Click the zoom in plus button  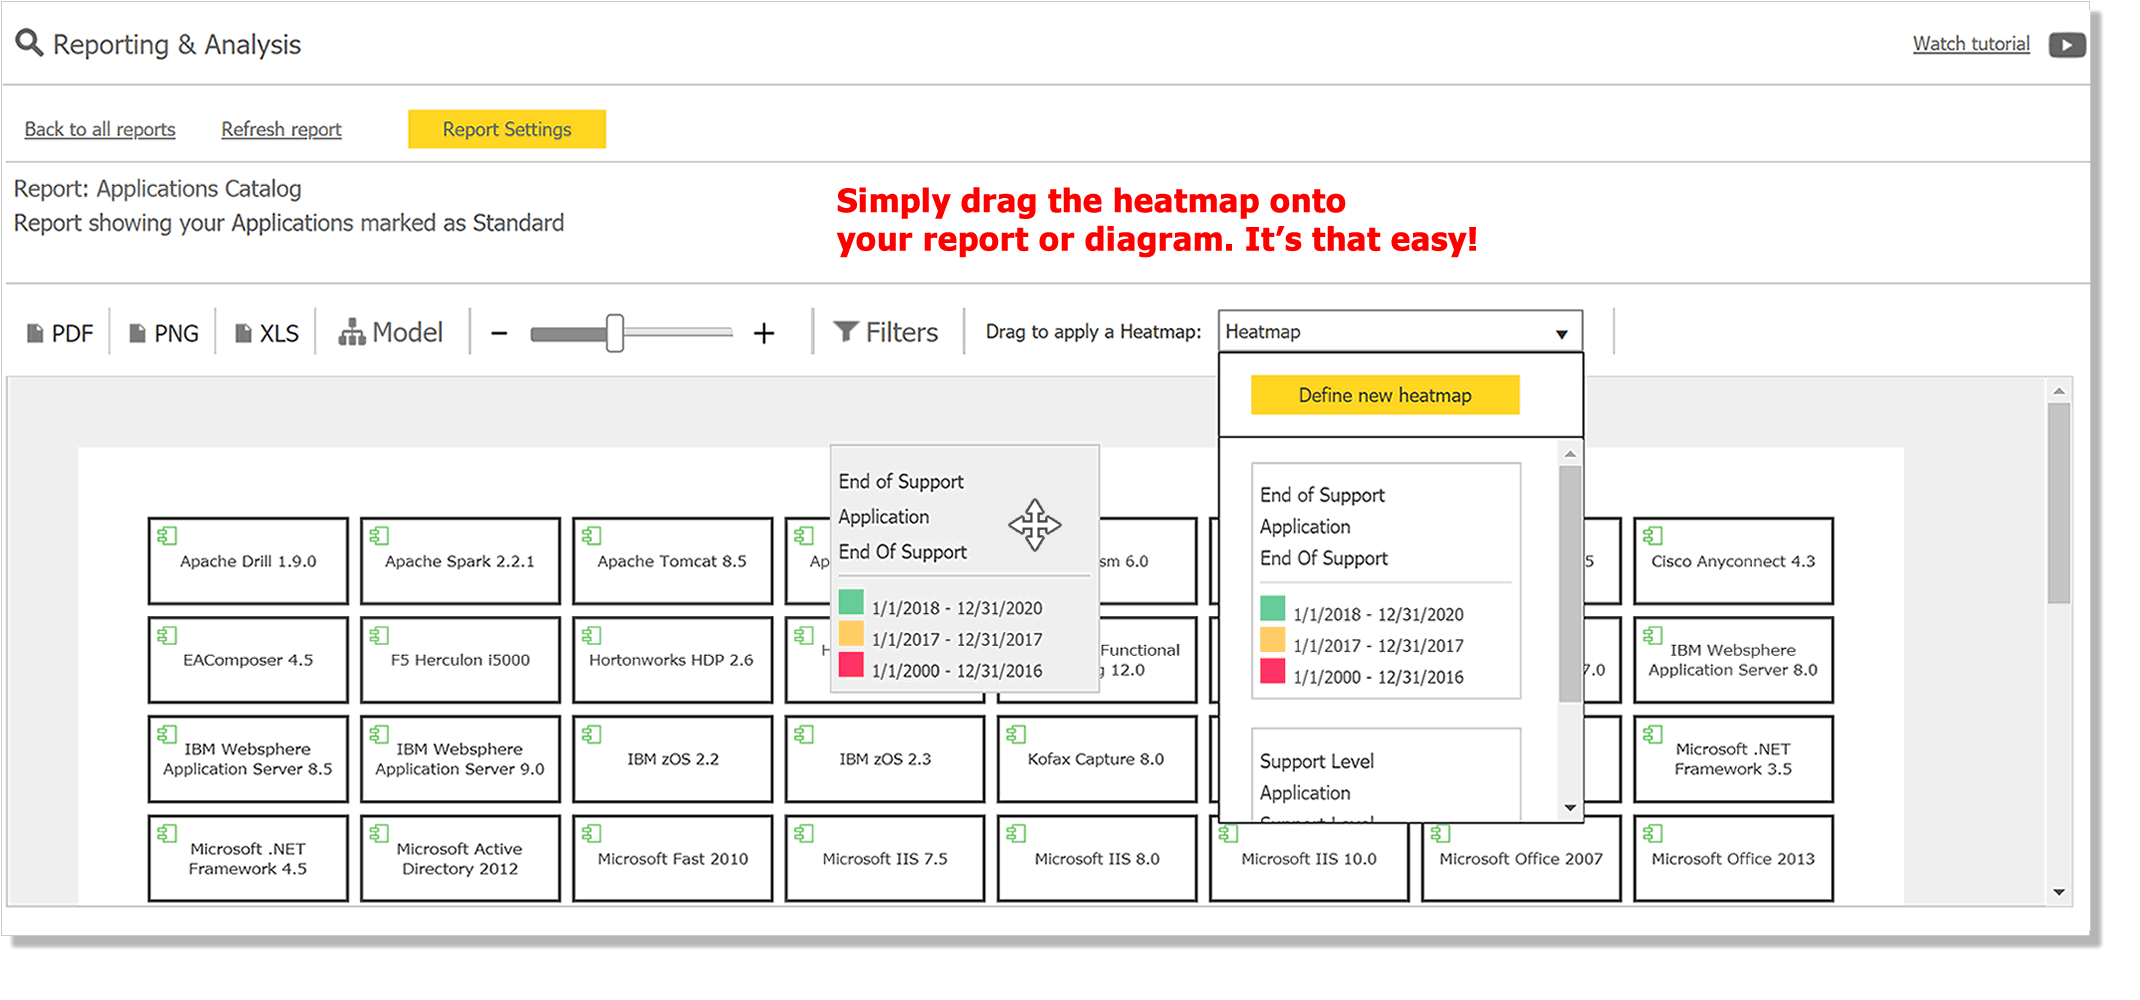click(x=764, y=333)
